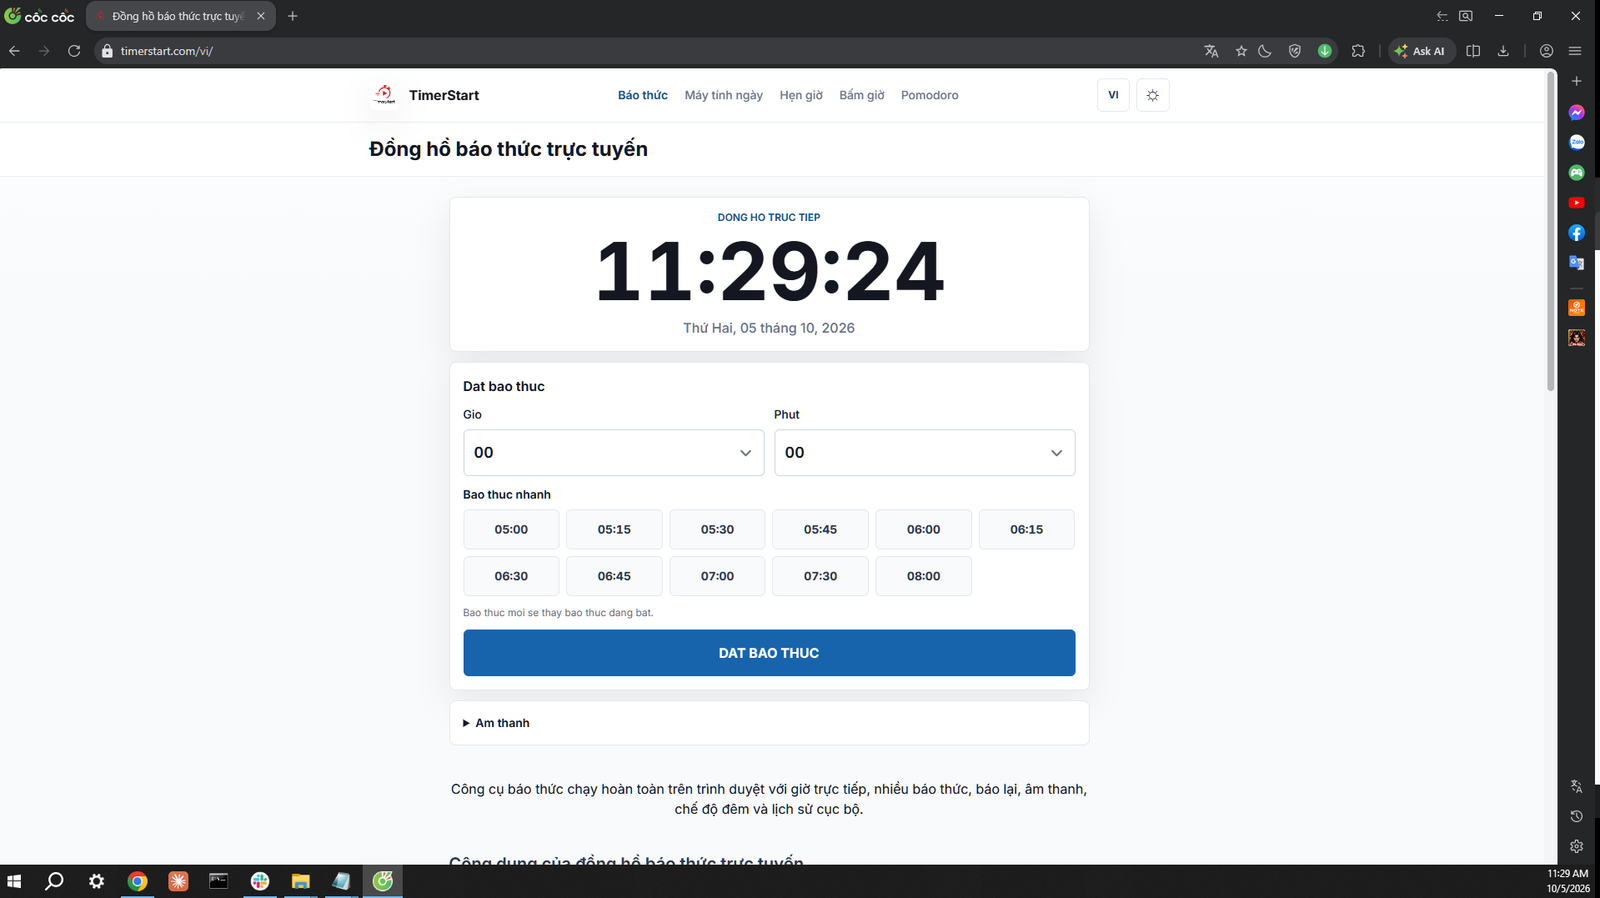Screen dimensions: 1600x898
Task: Click the DAT BAO THUC button
Action: (x=769, y=653)
